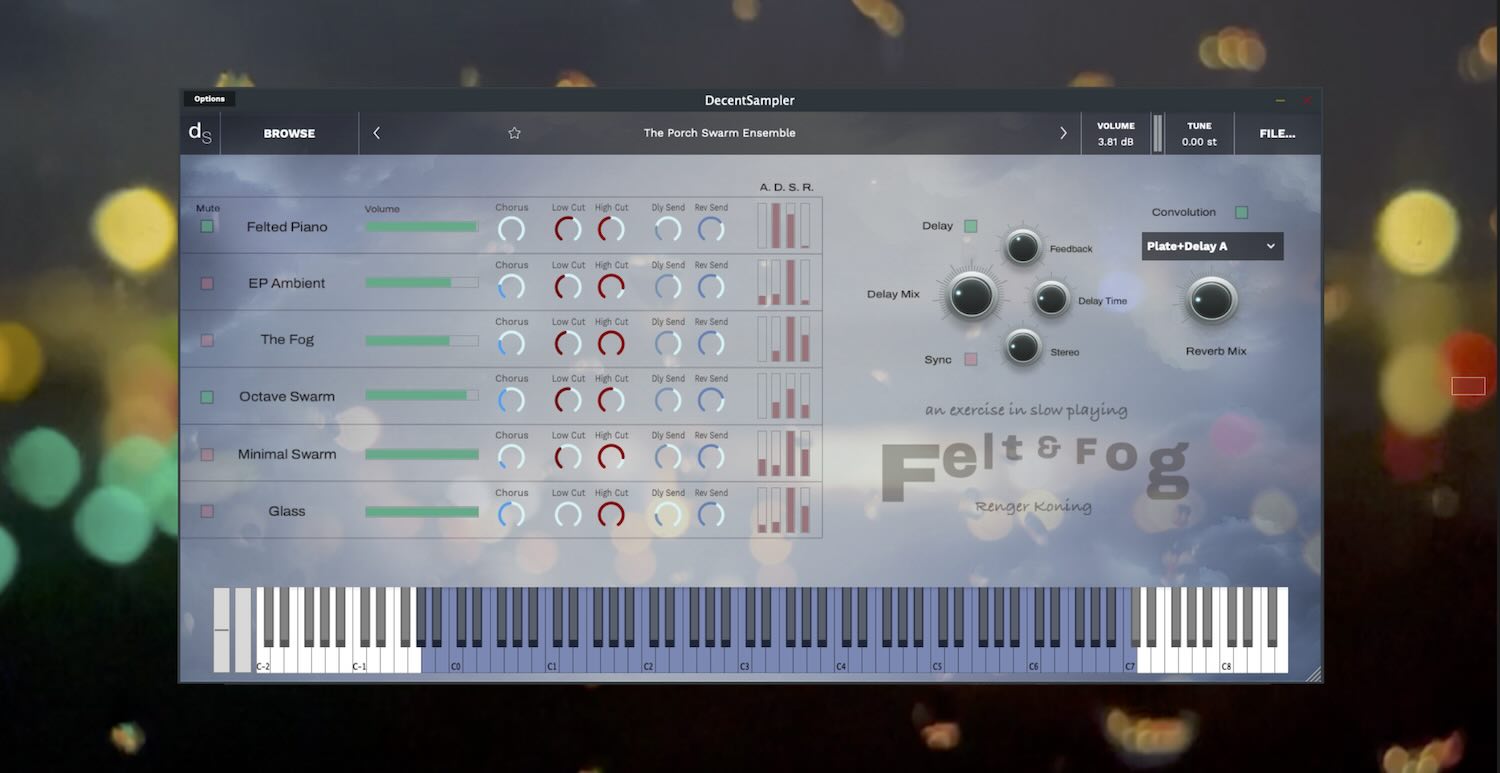Click the TUNE 0.00 st control
Image resolution: width=1500 pixels, height=773 pixels.
click(1199, 134)
